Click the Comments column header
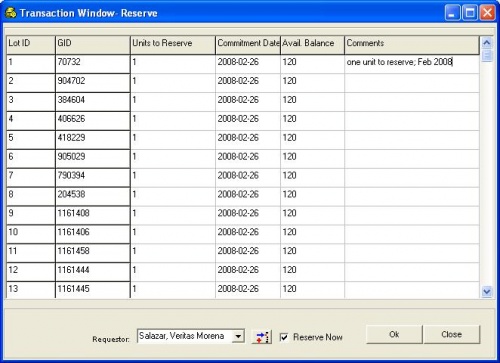The image size is (500, 363). (x=412, y=45)
